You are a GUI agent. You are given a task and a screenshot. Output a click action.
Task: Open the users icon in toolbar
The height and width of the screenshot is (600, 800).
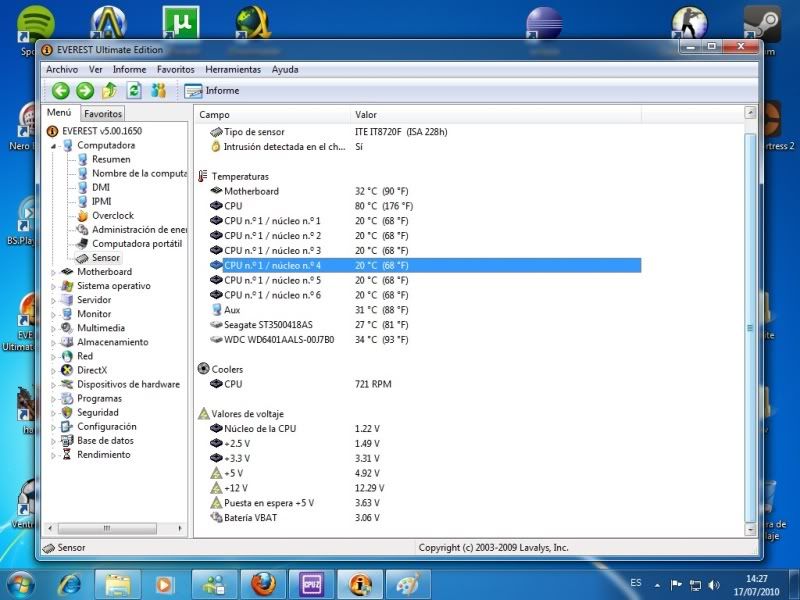pyautogui.click(x=159, y=91)
